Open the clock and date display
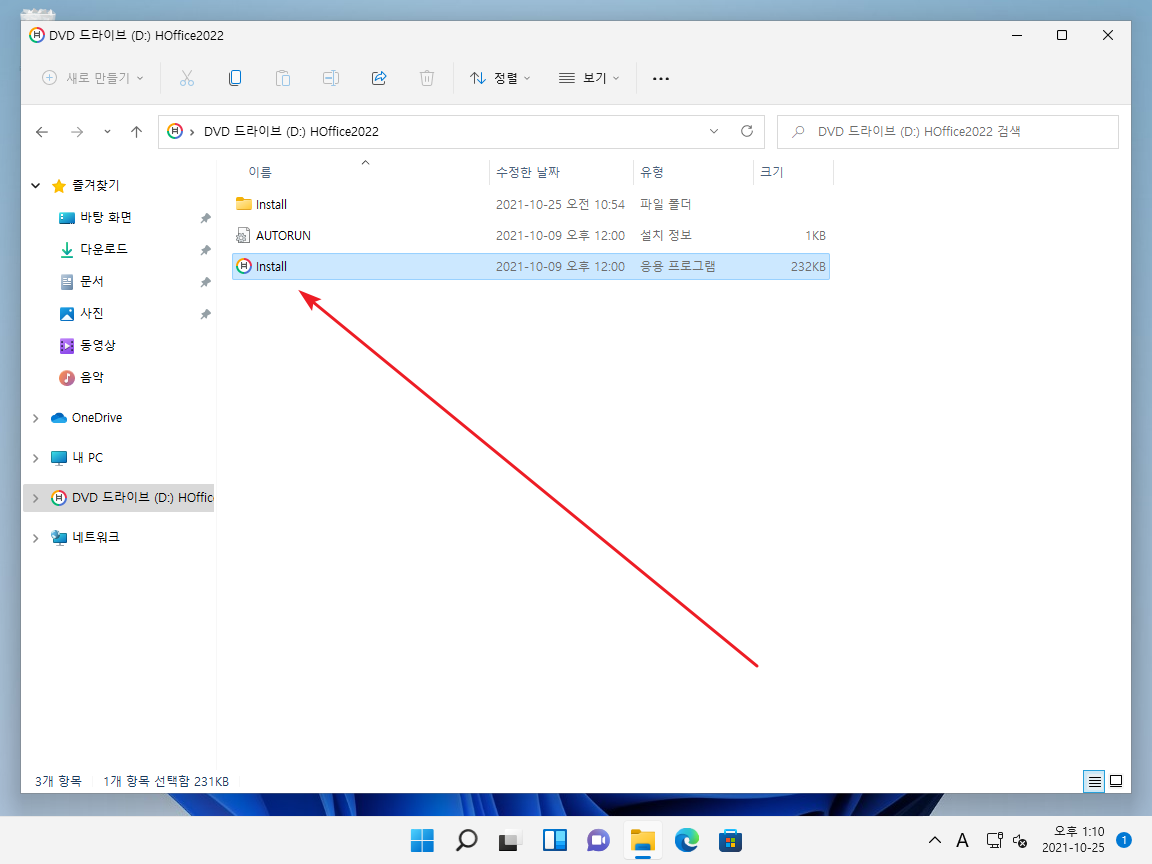This screenshot has height=864, width=1152. (1073, 840)
